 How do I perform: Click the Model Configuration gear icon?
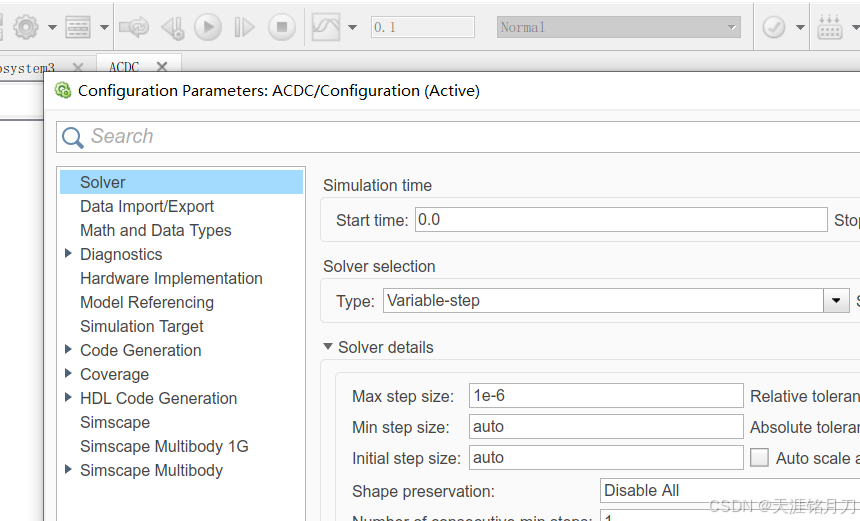[26, 28]
